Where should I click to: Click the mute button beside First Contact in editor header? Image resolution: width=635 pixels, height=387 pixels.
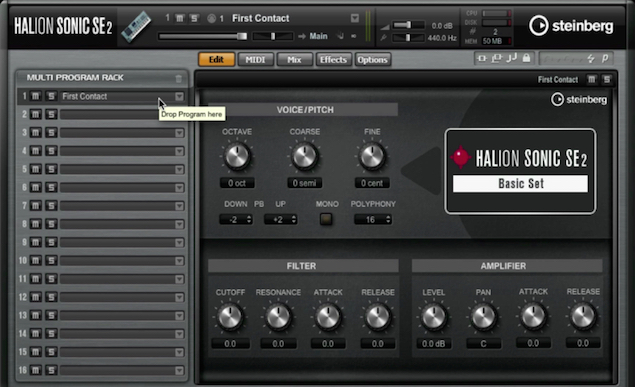coord(592,79)
